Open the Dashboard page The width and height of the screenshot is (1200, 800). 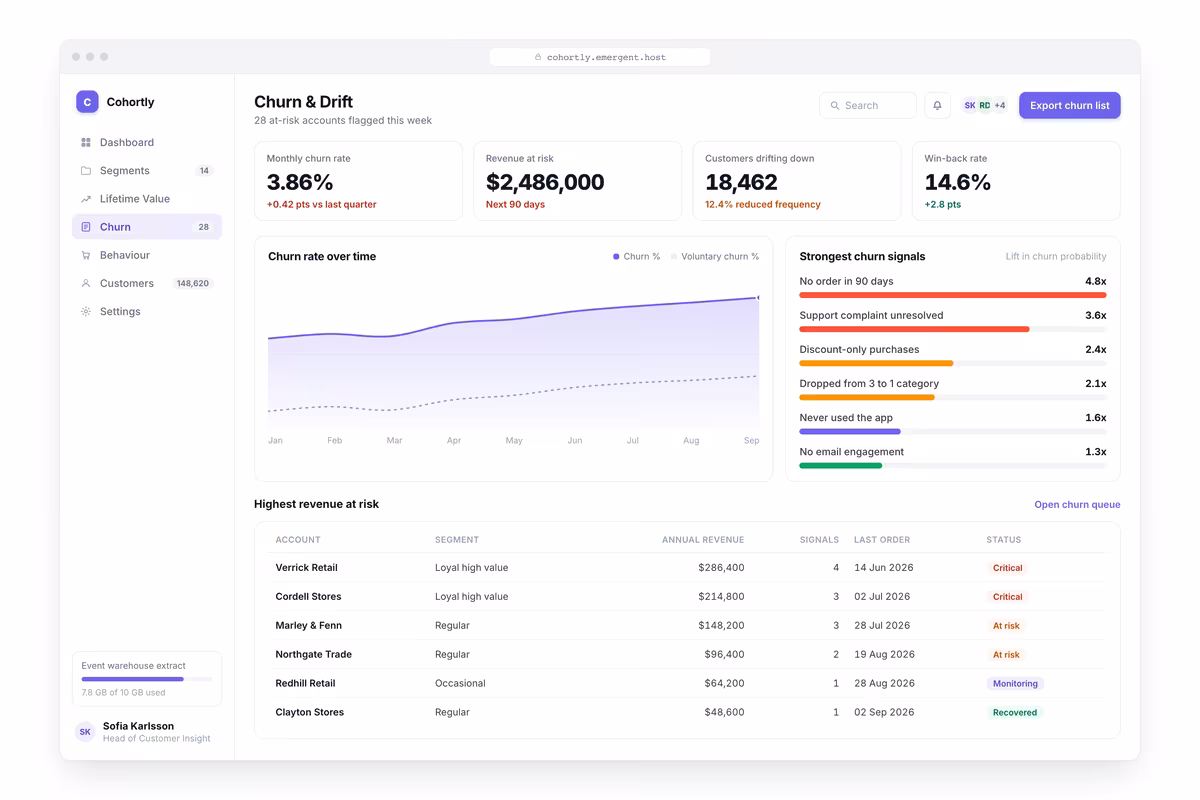click(x=147, y=143)
